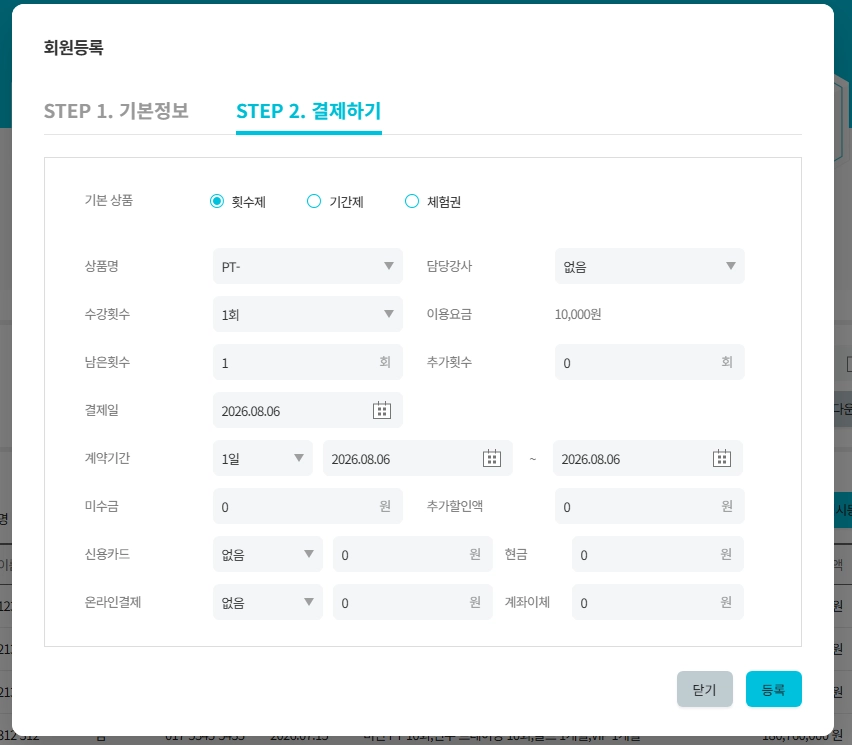Select the 체험권 radio option
852x745 pixels.
pyautogui.click(x=412, y=202)
